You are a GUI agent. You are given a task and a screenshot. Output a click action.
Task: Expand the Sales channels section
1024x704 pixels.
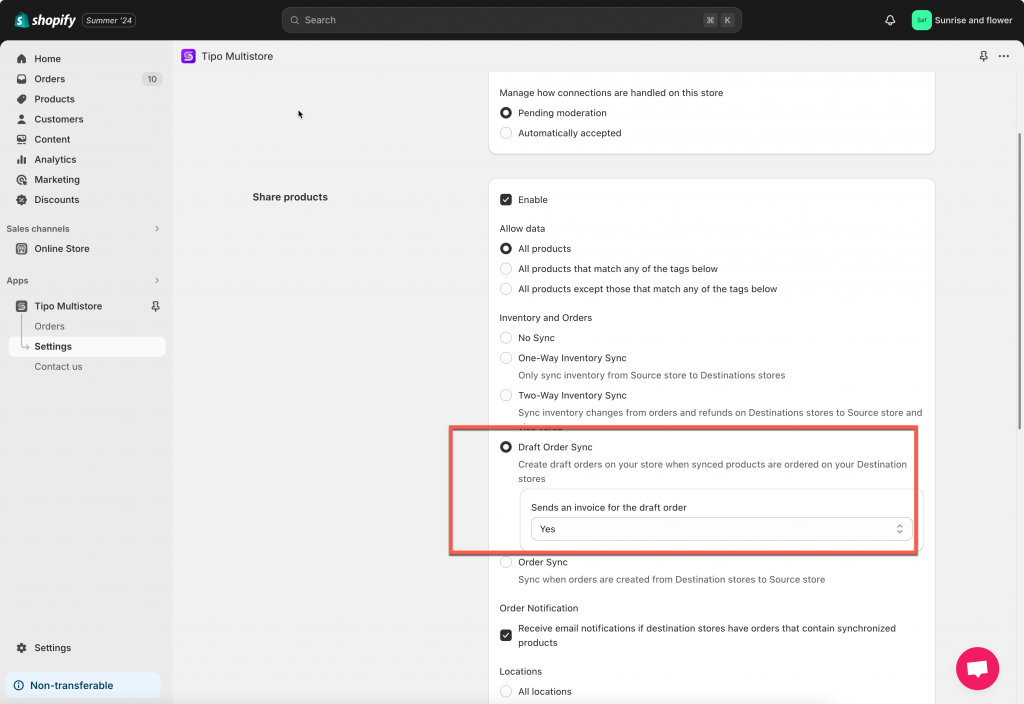[x=157, y=229]
